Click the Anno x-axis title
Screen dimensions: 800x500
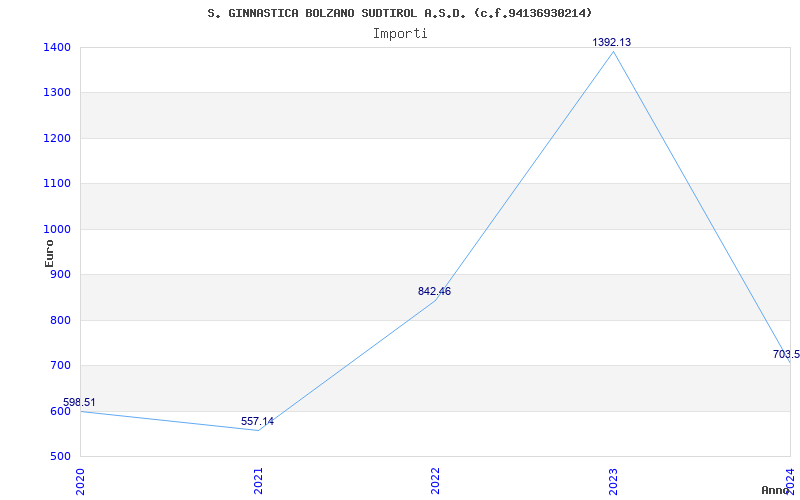[775, 490]
